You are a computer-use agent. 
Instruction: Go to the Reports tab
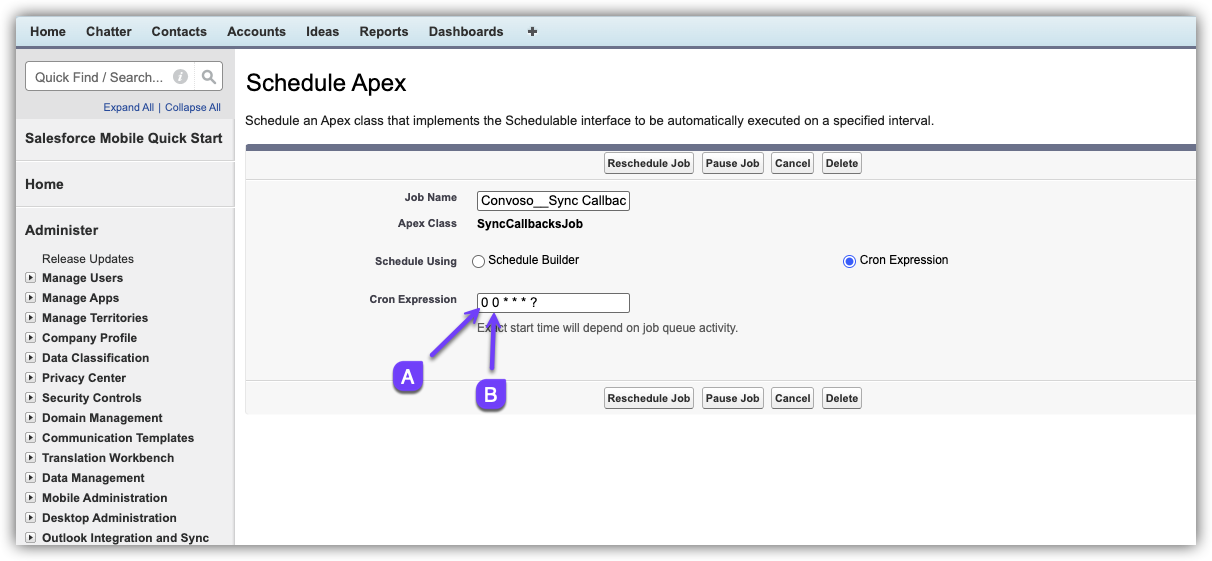(384, 32)
